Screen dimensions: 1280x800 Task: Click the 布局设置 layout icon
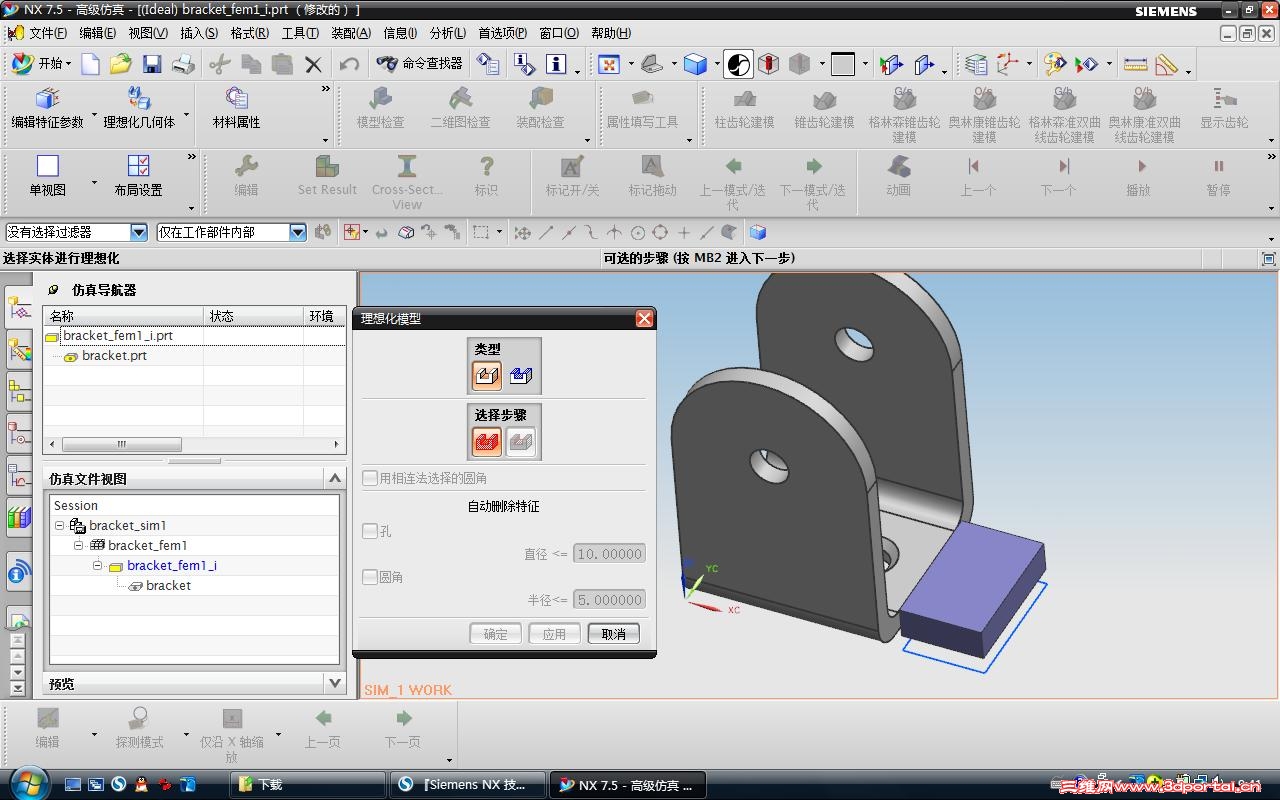[138, 167]
